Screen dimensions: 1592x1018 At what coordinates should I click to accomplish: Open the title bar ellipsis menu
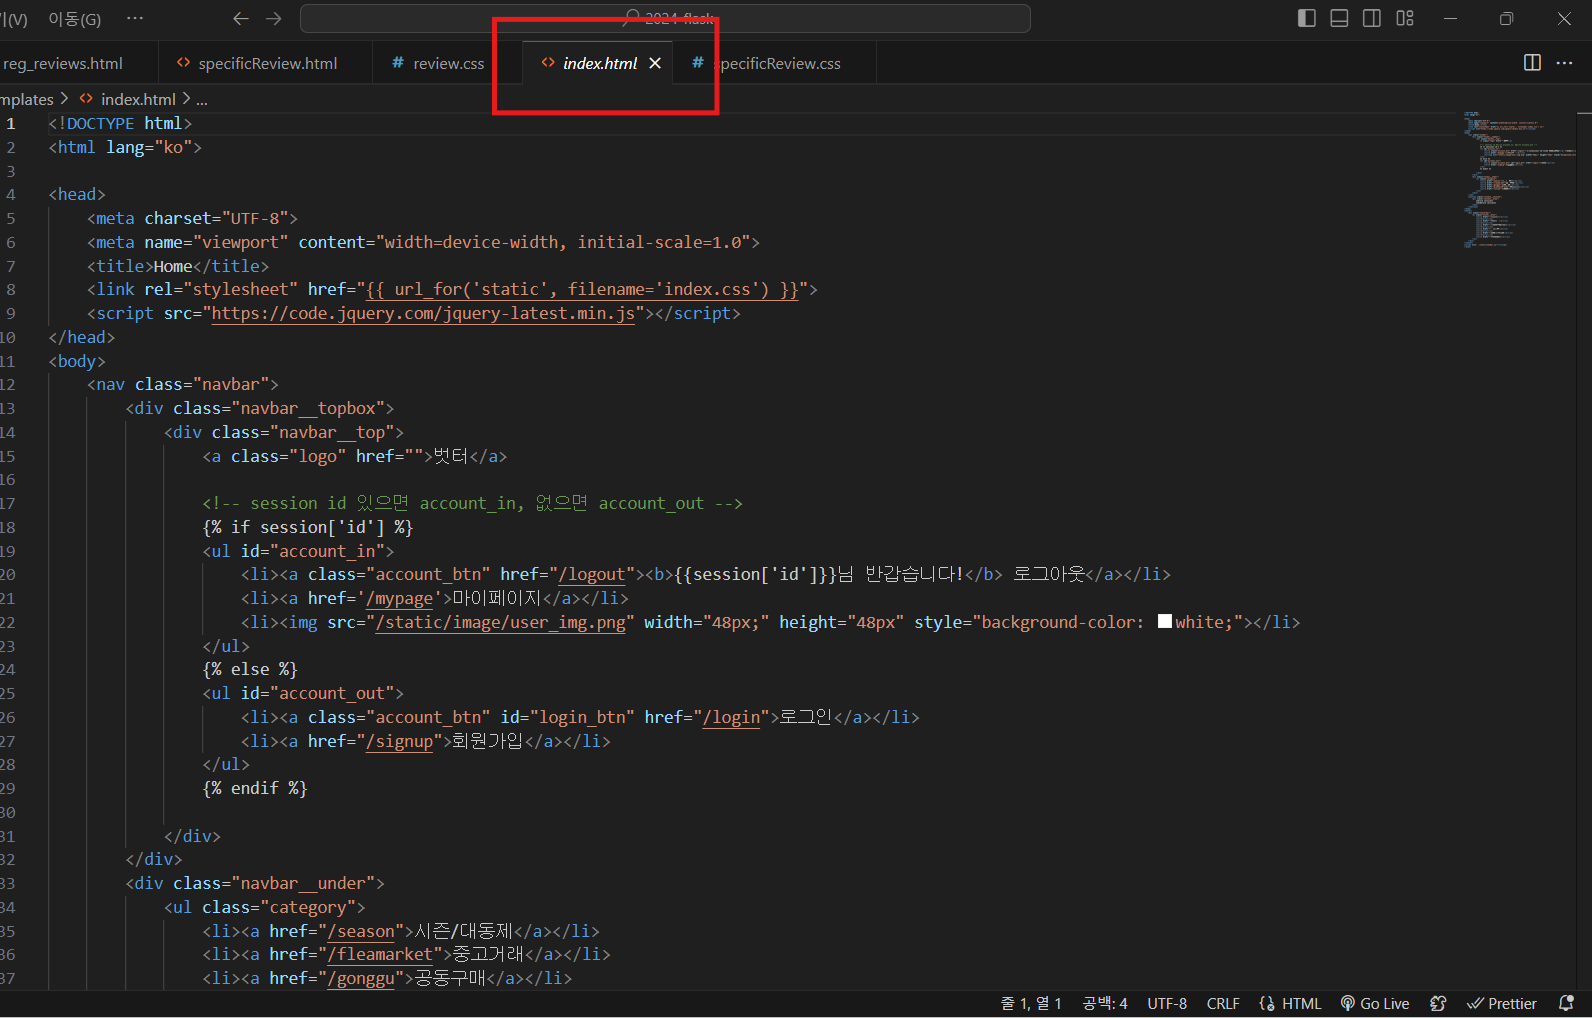point(135,18)
